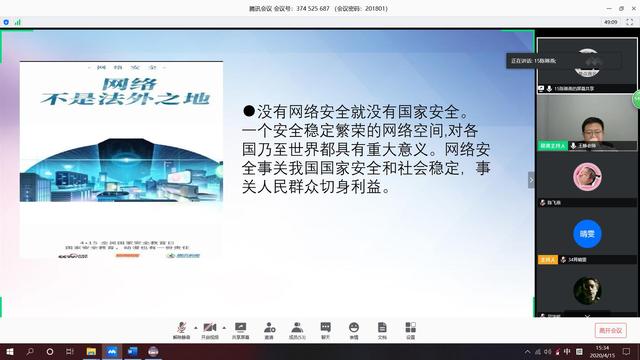
Task: Check network signal strength icon
Action: tap(17, 22)
